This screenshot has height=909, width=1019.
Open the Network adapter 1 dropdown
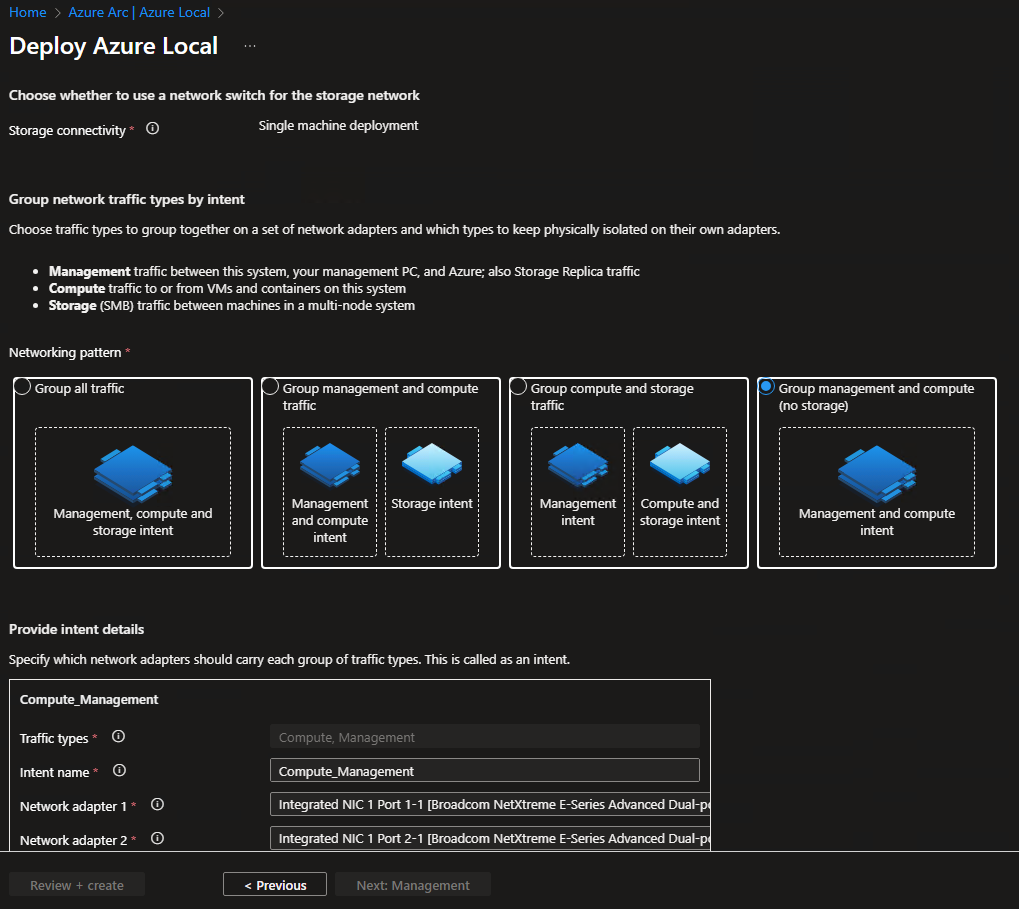(490, 804)
